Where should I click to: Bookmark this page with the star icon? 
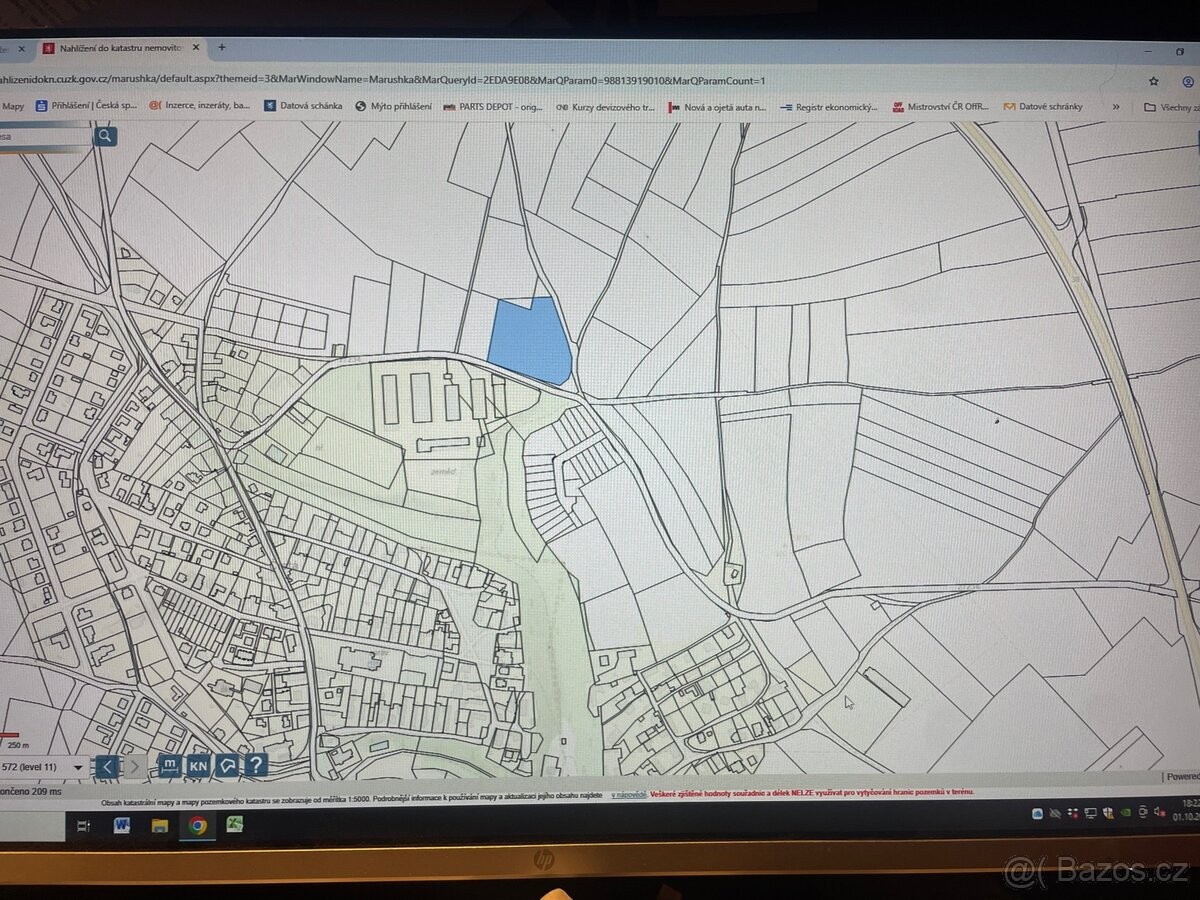click(x=1153, y=81)
